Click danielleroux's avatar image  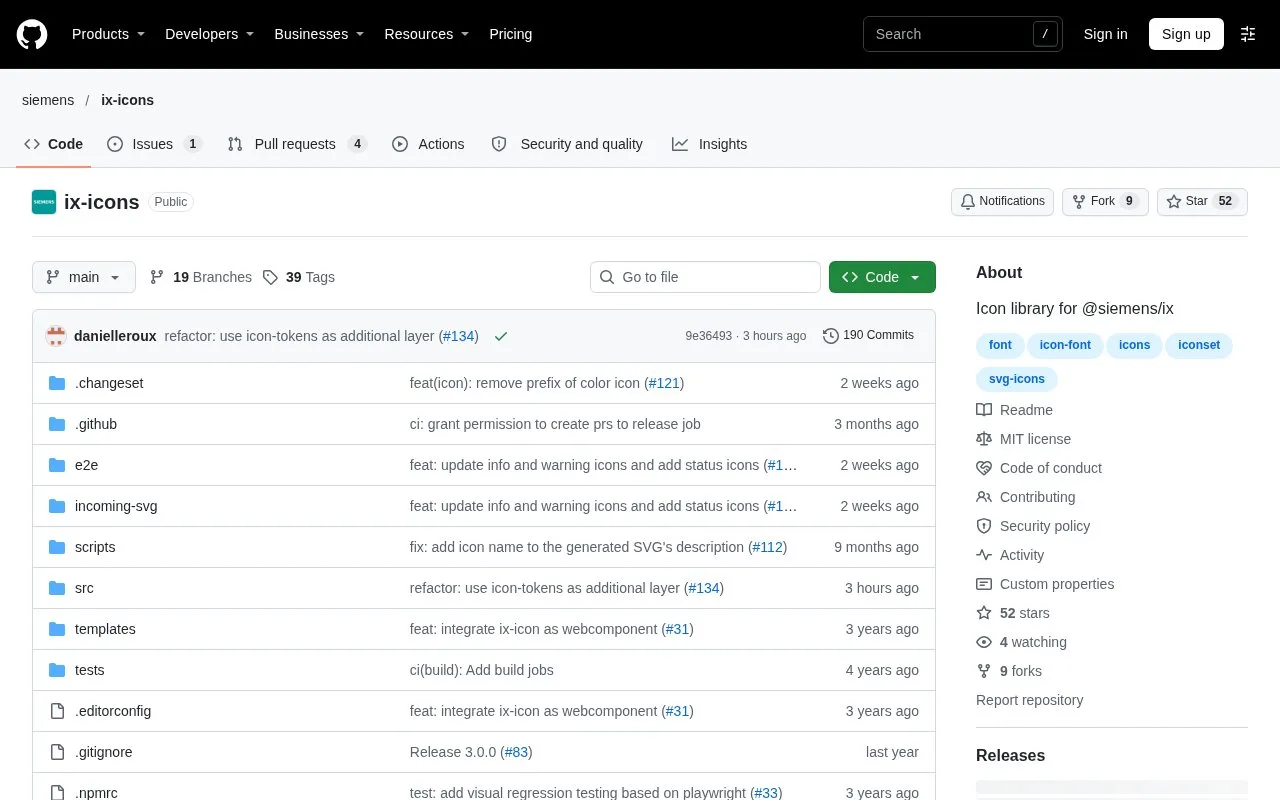tap(56, 336)
